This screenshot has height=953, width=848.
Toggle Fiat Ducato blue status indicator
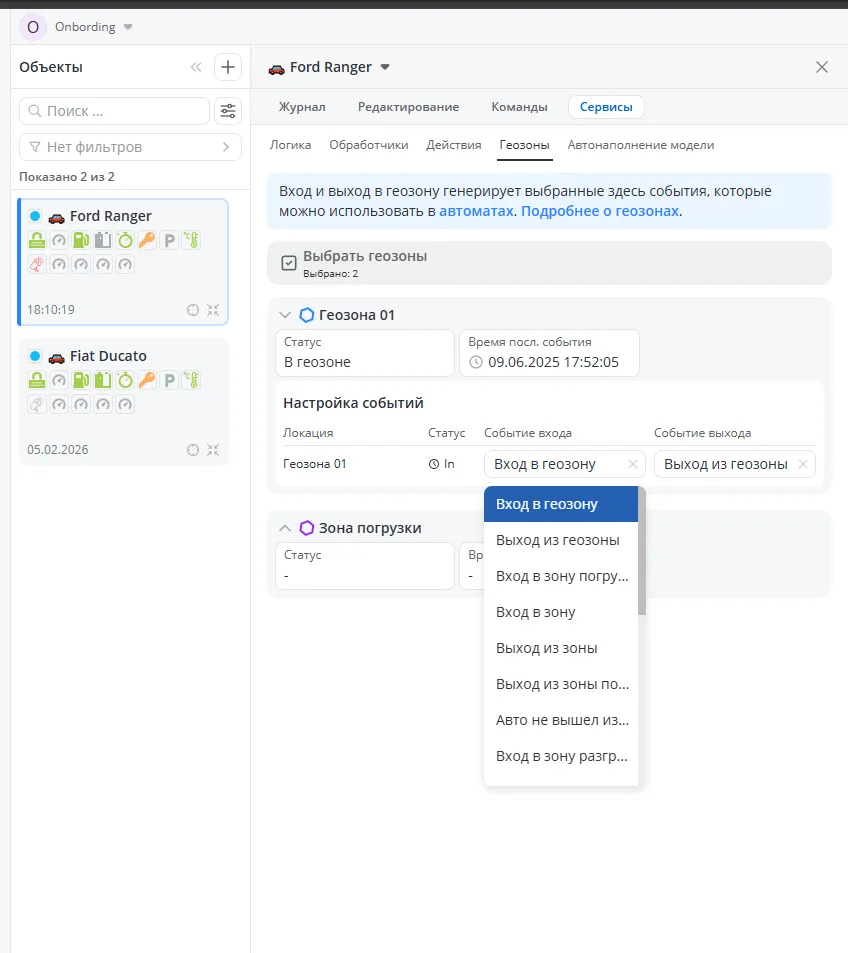[x=35, y=356]
